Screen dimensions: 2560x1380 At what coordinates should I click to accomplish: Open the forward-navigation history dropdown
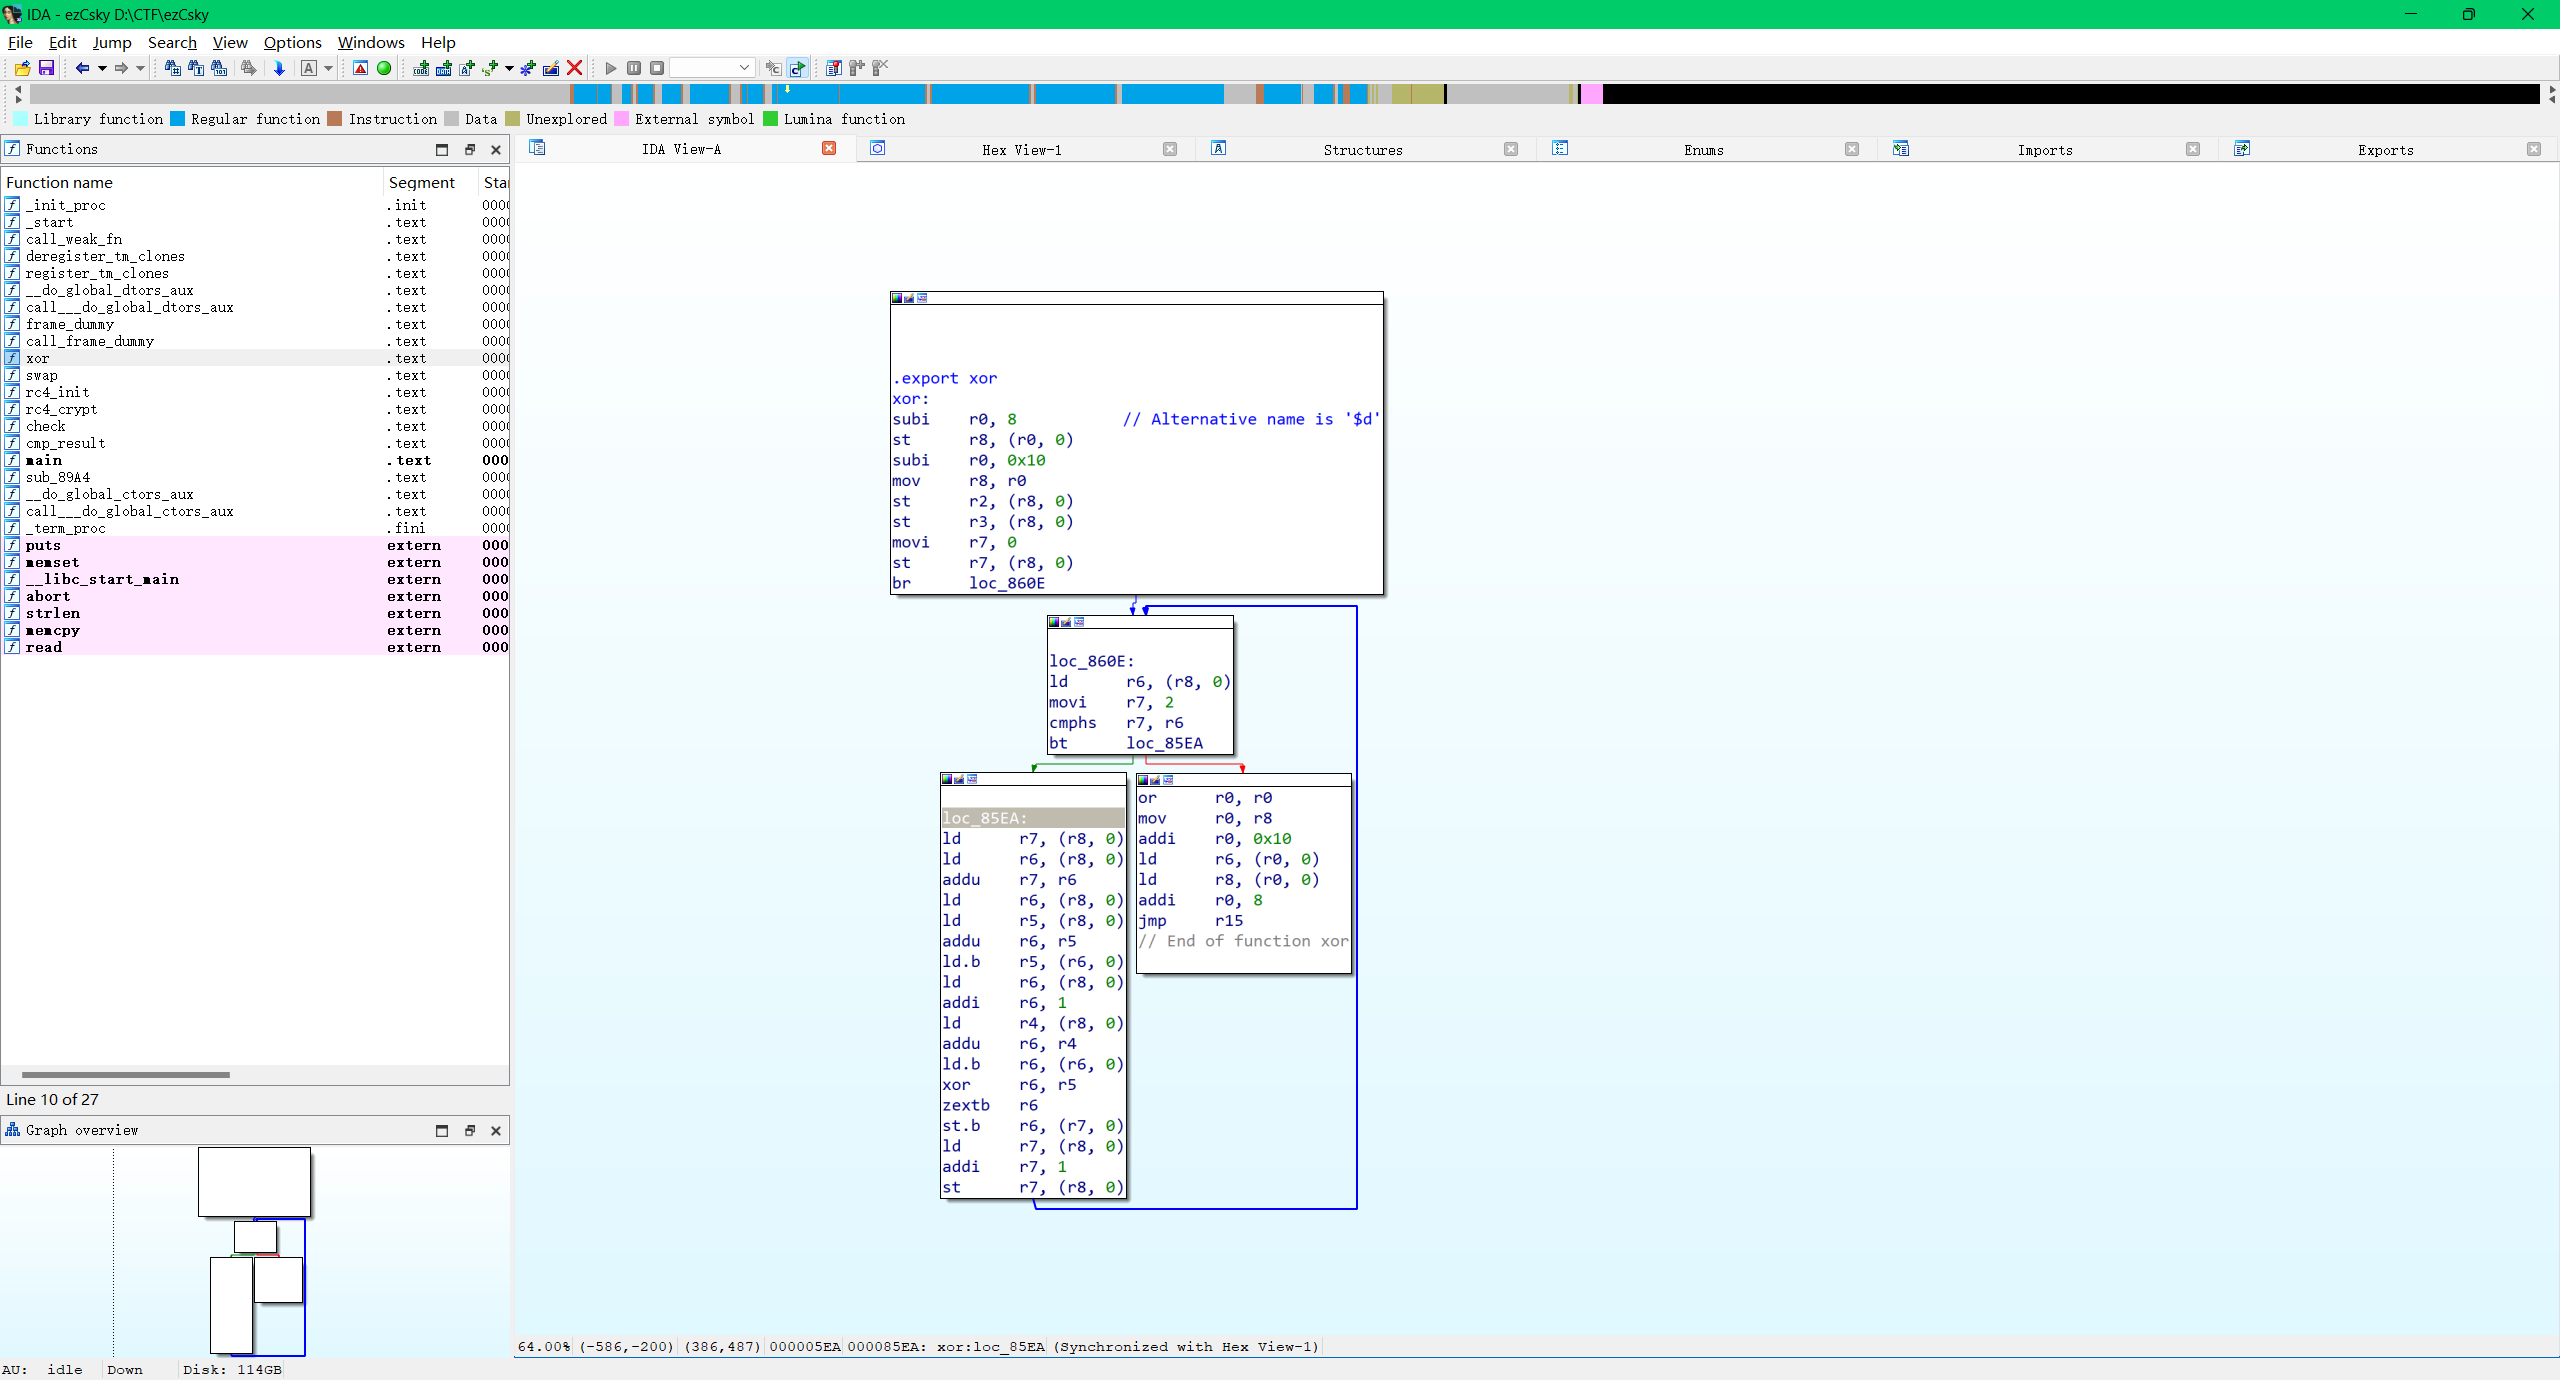tap(140, 68)
